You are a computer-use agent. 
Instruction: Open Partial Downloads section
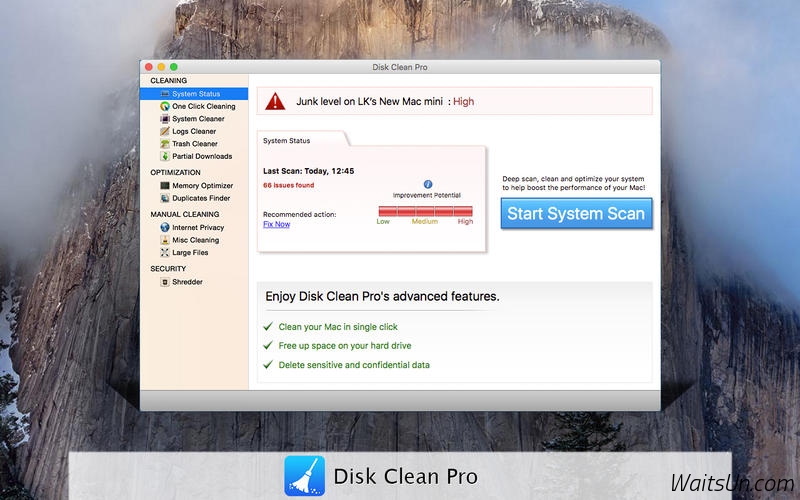(x=202, y=156)
